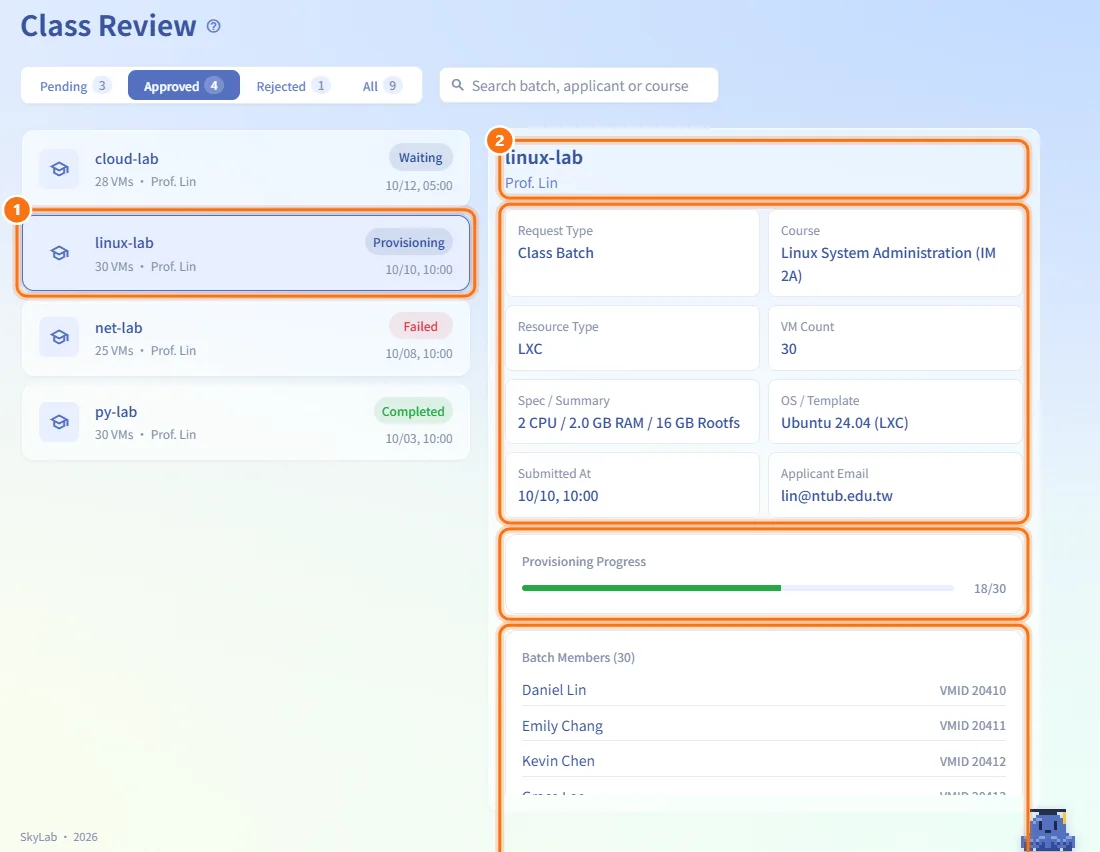Click the Linux System Administration course value

tap(888, 264)
